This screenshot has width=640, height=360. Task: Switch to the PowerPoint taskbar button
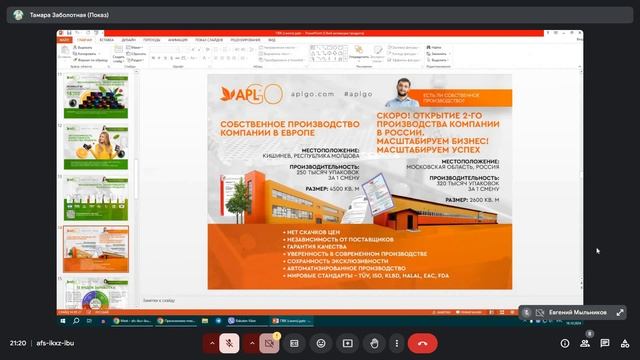(291, 321)
